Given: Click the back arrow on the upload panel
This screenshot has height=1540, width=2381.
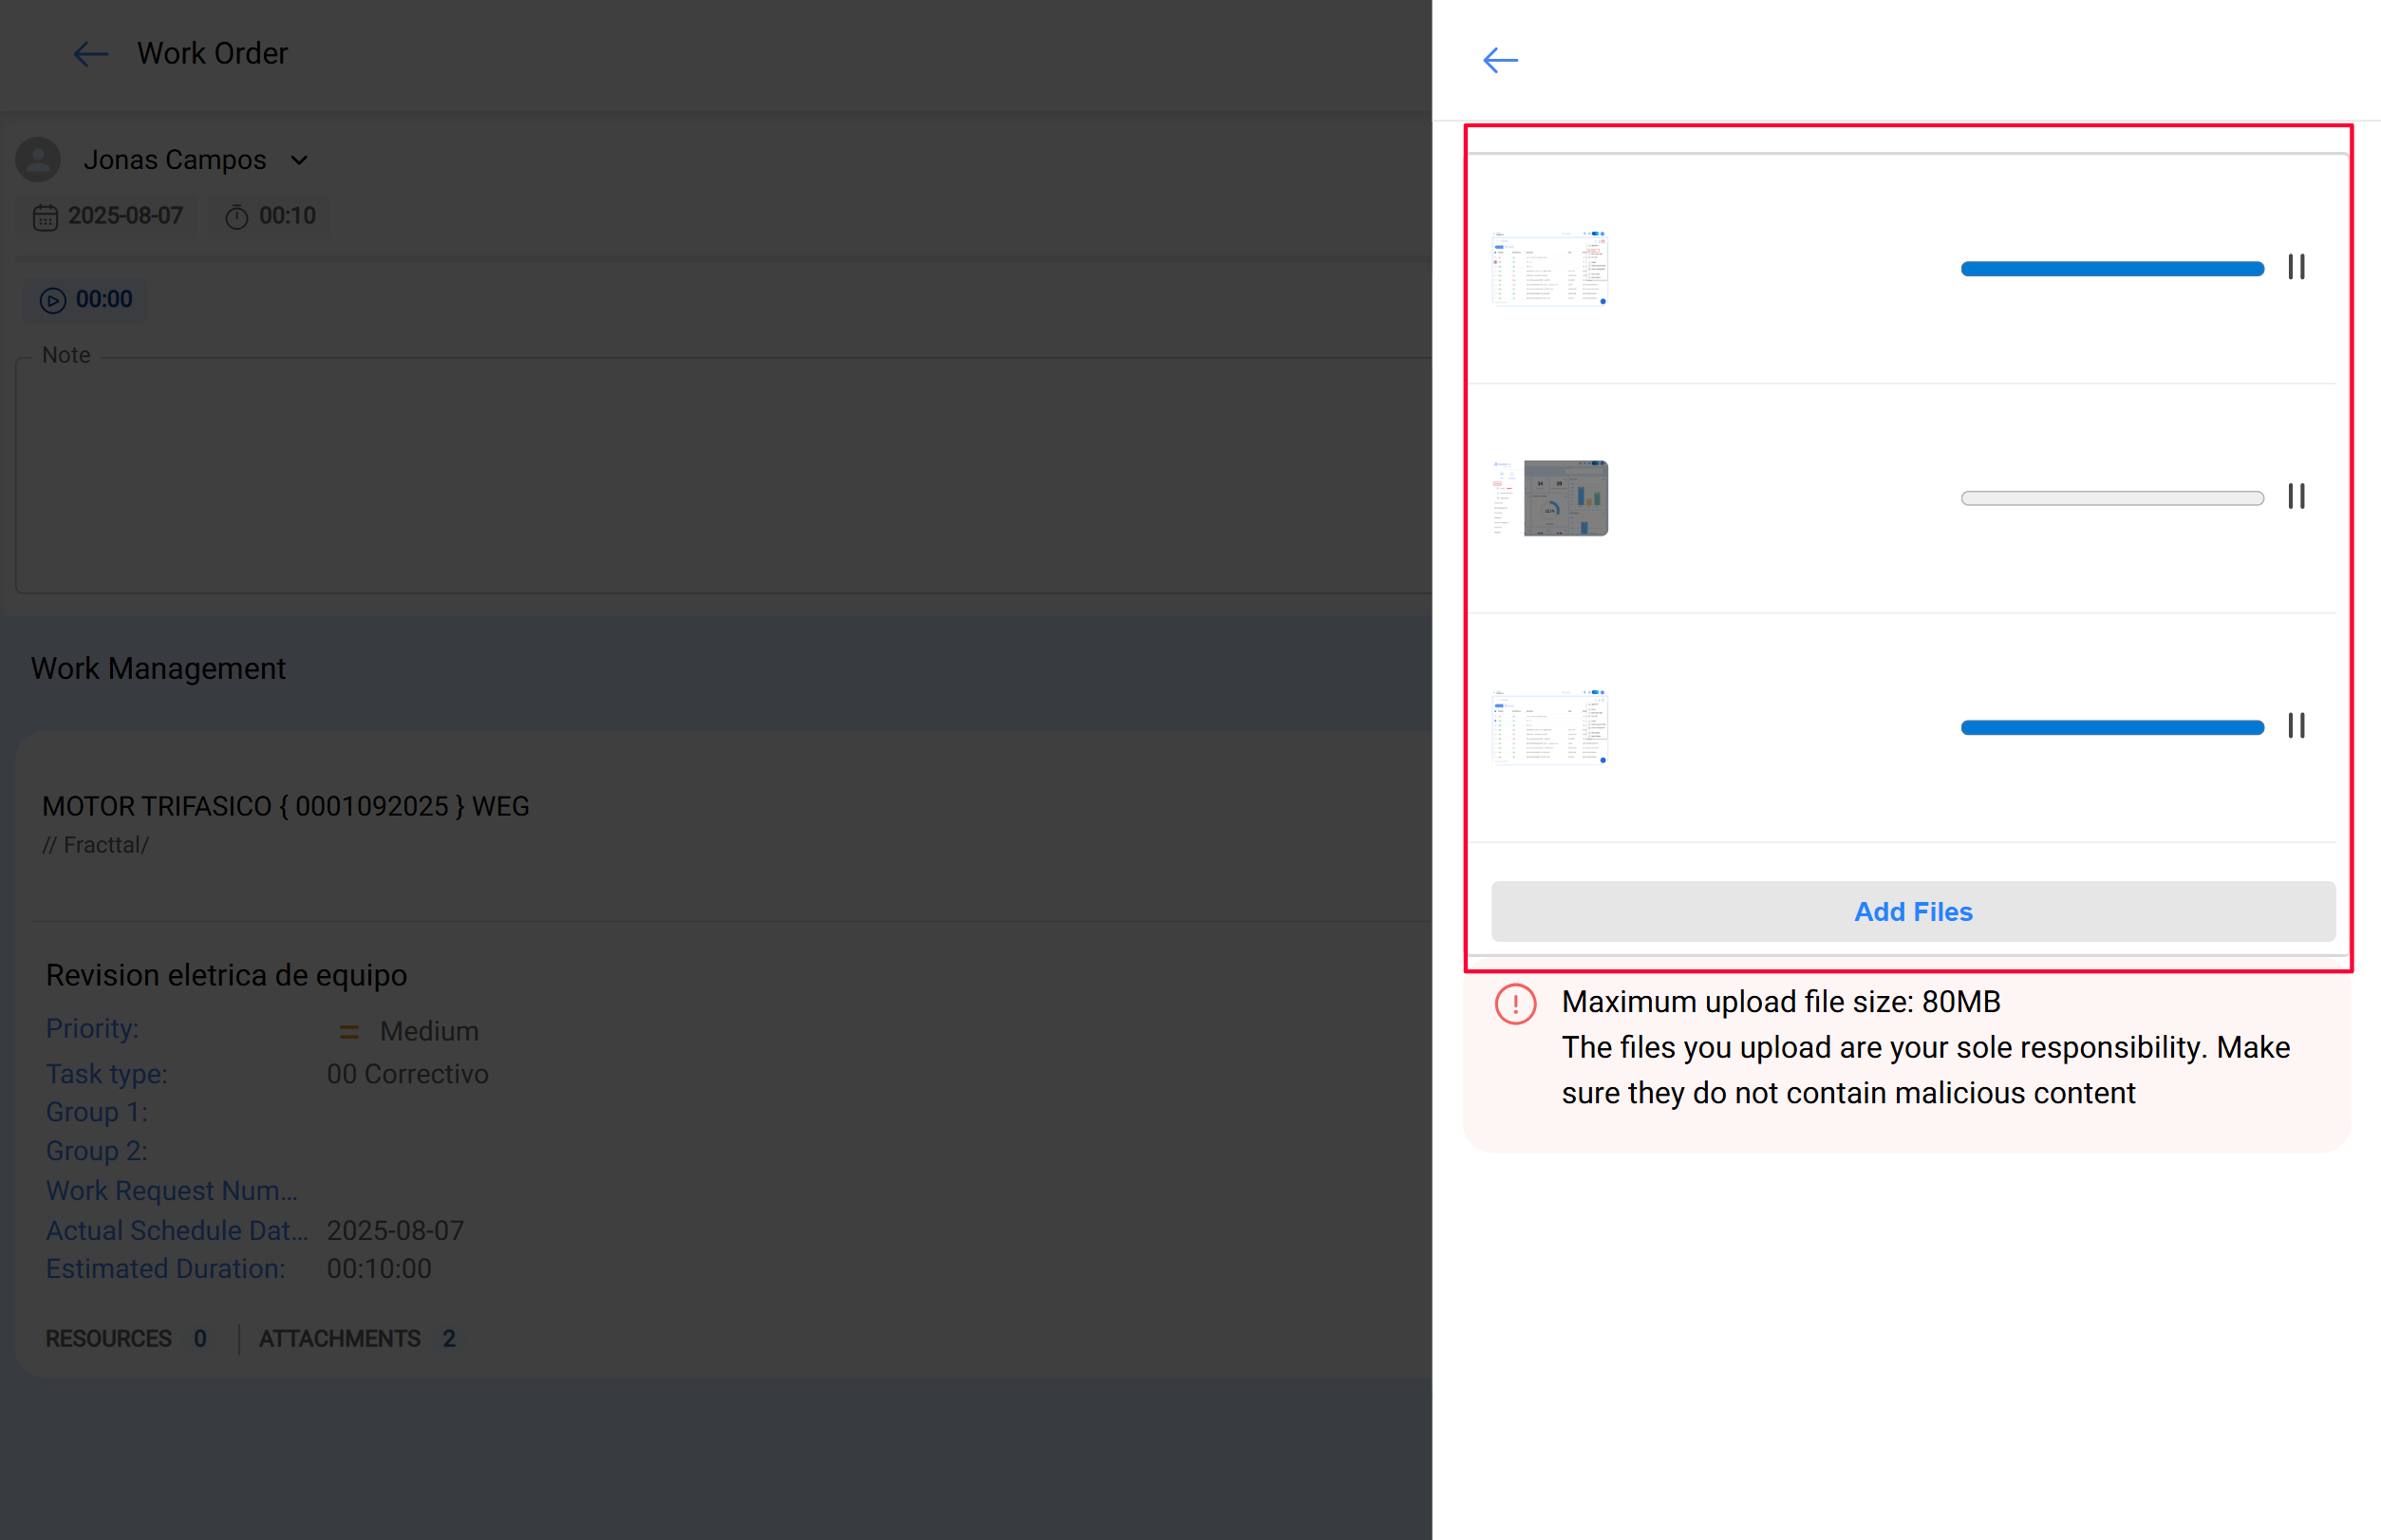Looking at the screenshot, I should pyautogui.click(x=1499, y=60).
